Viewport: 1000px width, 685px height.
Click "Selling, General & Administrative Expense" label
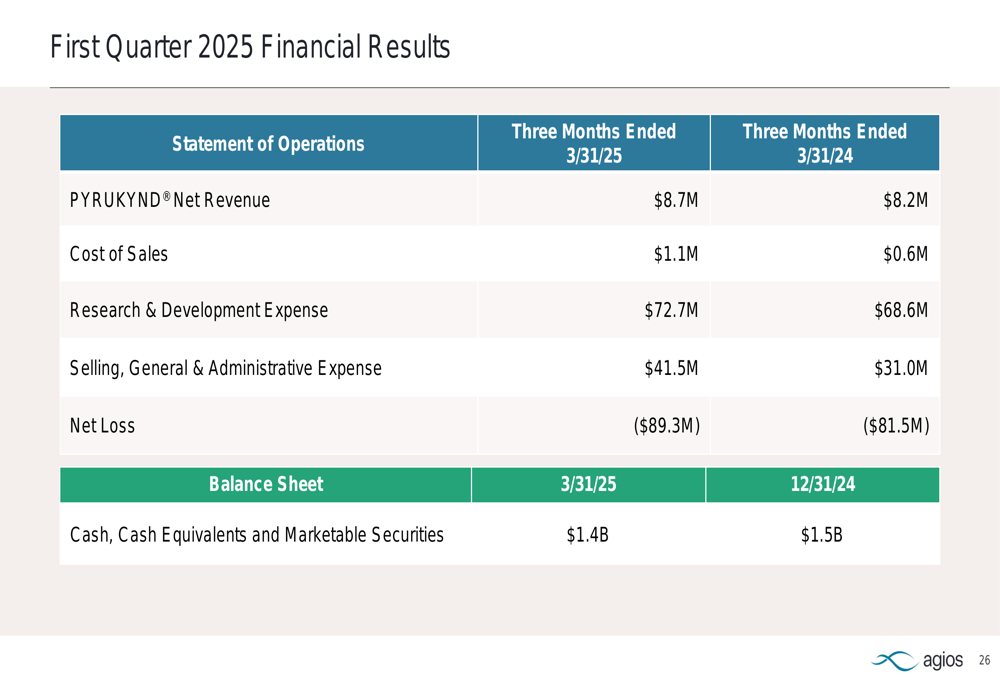pyautogui.click(x=226, y=368)
